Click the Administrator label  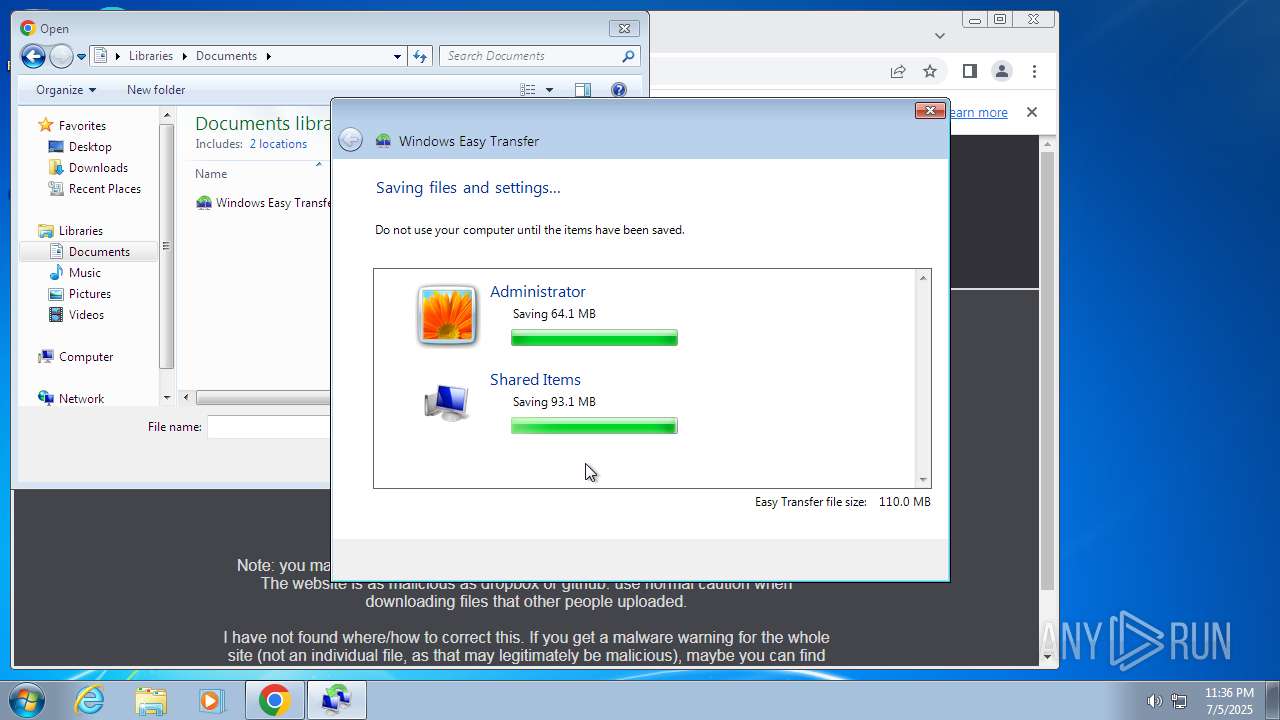pyautogui.click(x=538, y=292)
